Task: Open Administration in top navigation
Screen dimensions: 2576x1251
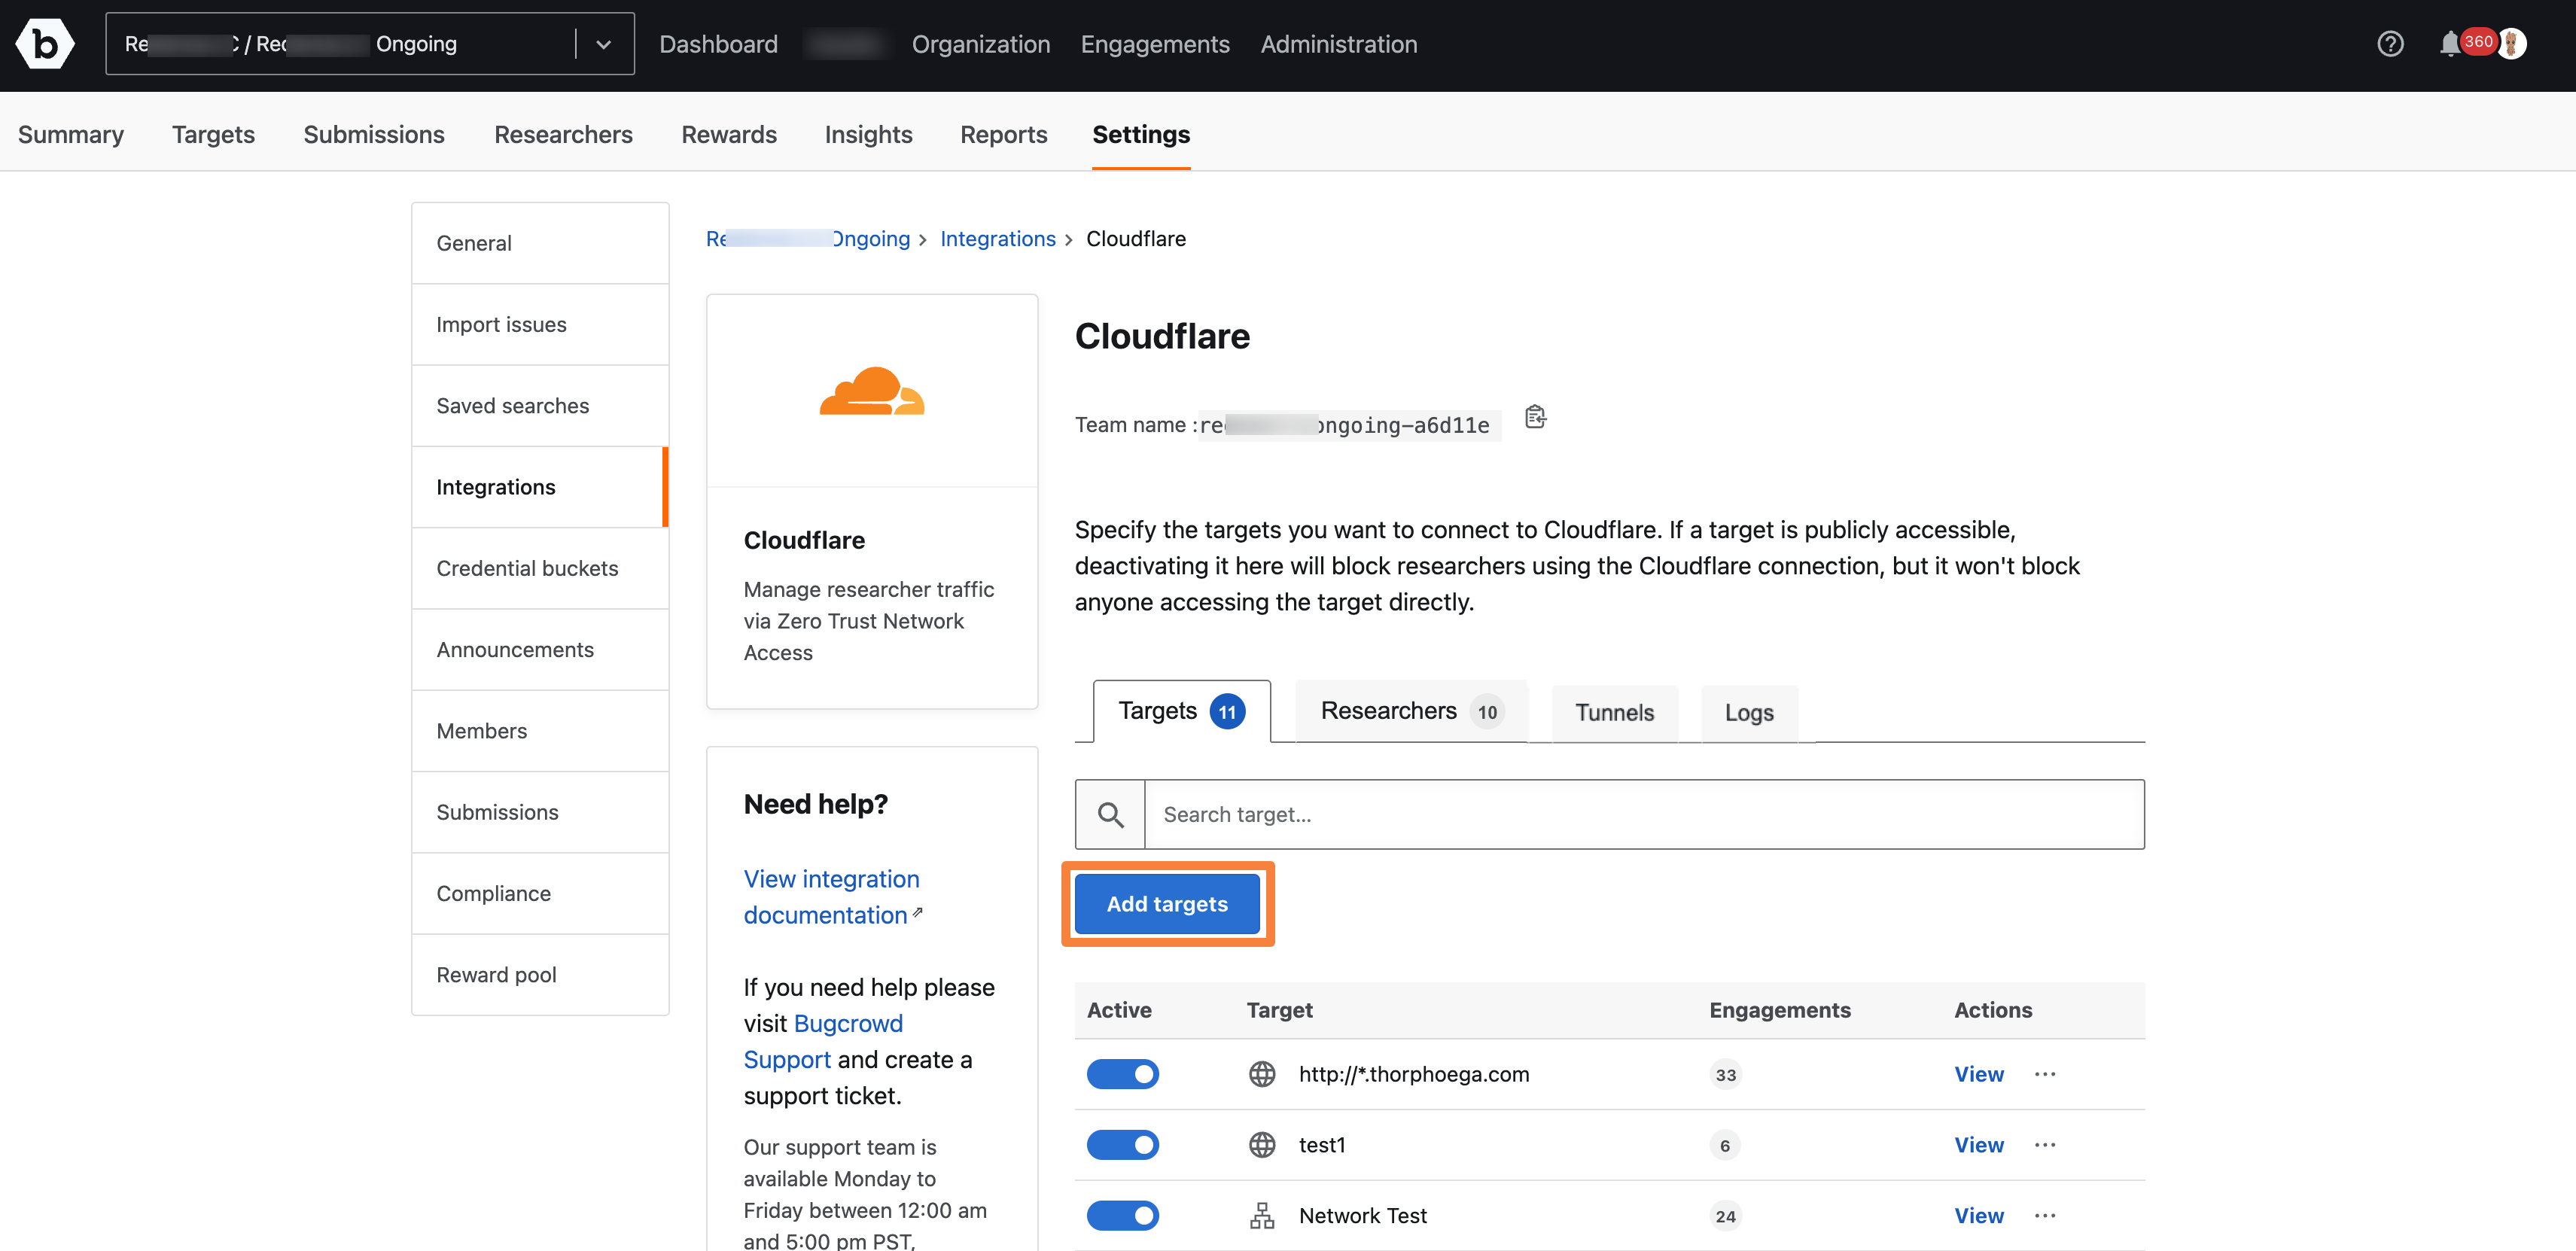Action: tap(1338, 44)
